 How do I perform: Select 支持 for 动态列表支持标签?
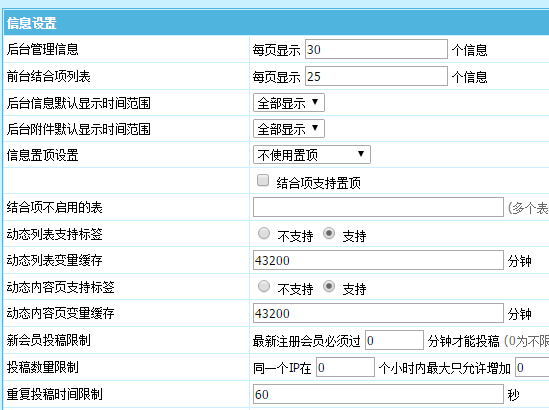(329, 234)
